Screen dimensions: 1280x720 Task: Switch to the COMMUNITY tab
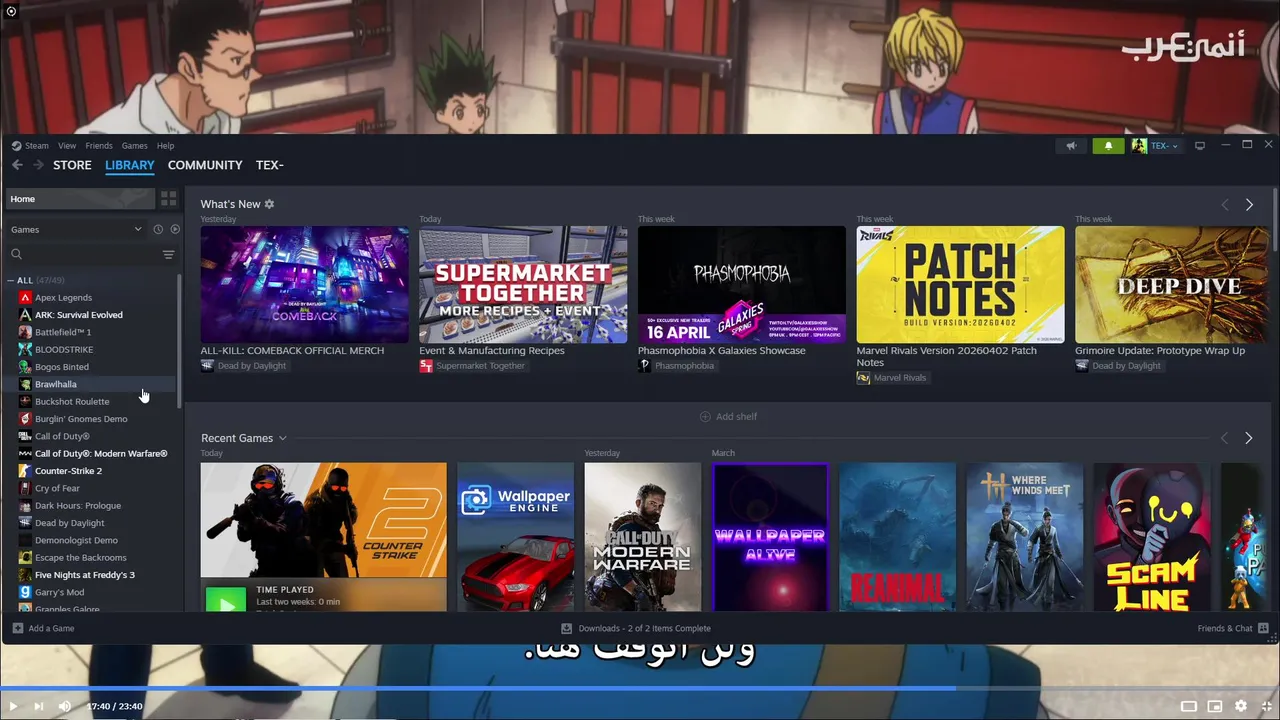pyautogui.click(x=205, y=165)
